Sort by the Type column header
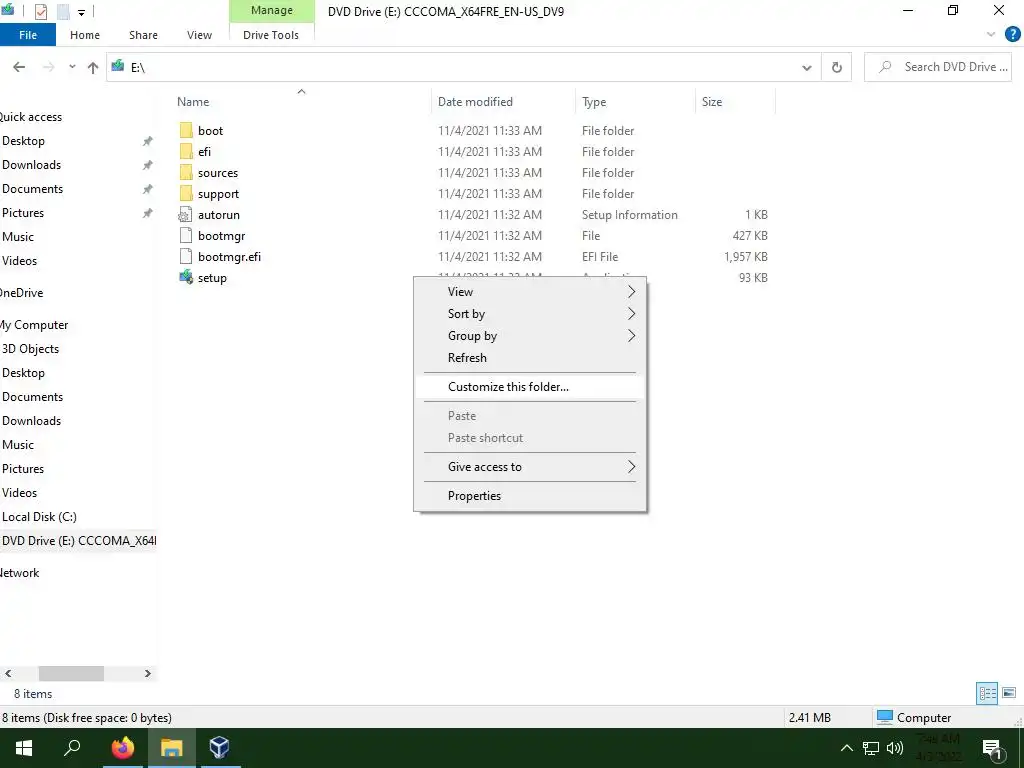Image resolution: width=1024 pixels, height=768 pixels. [x=594, y=102]
